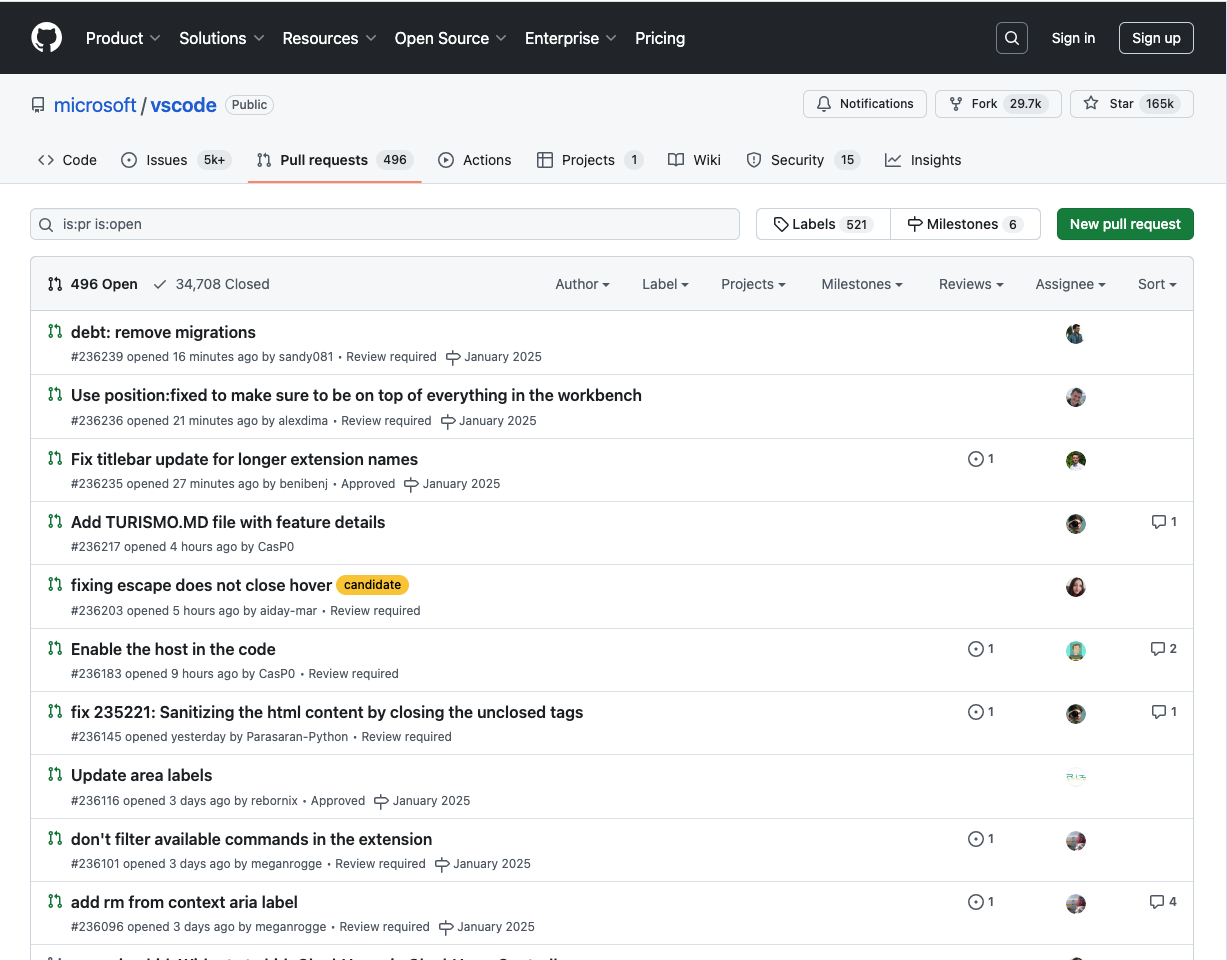Click the check status icon for don't filter available commands
Image resolution: width=1227 pixels, height=960 pixels.
[x=976, y=839]
